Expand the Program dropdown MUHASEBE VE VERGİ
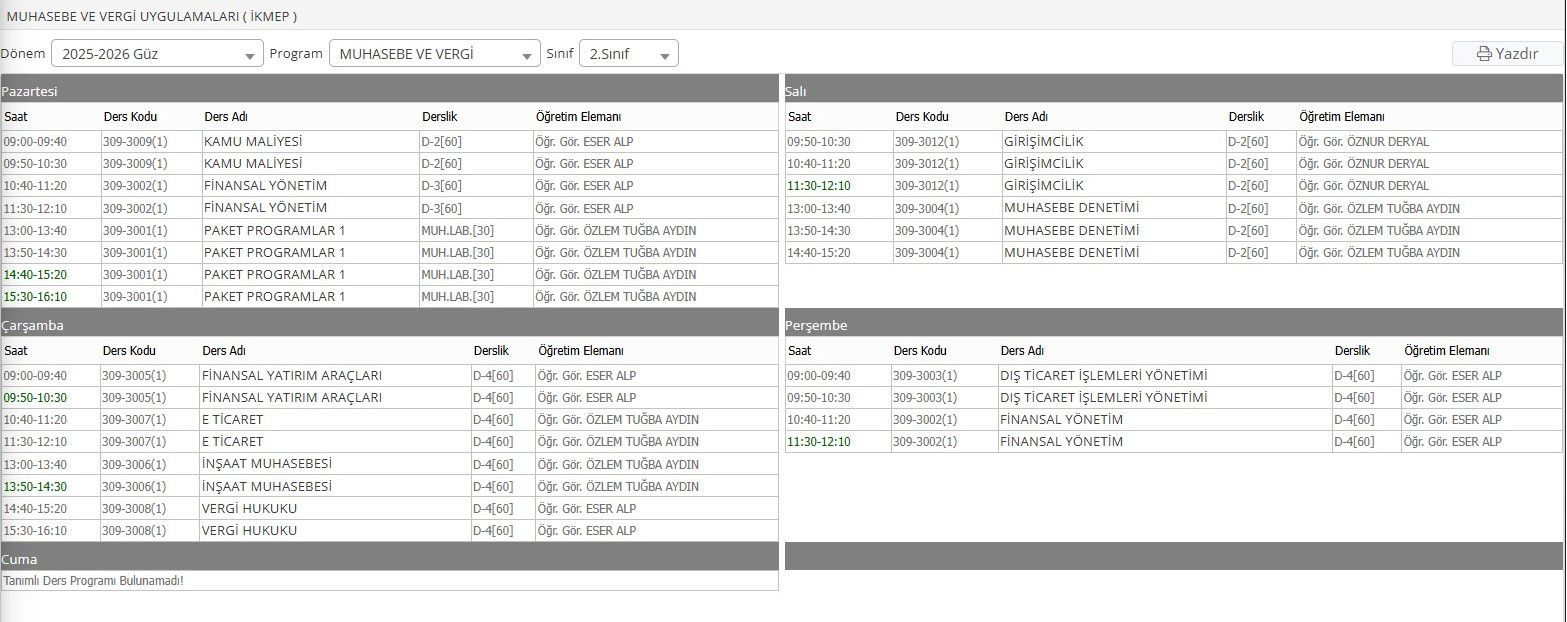Viewport: 1567px width, 622px height. (x=435, y=54)
